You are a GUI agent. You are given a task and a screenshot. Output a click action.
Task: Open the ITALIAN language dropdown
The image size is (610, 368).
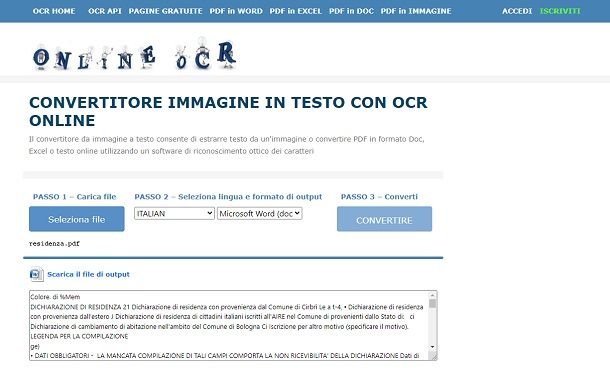(174, 213)
